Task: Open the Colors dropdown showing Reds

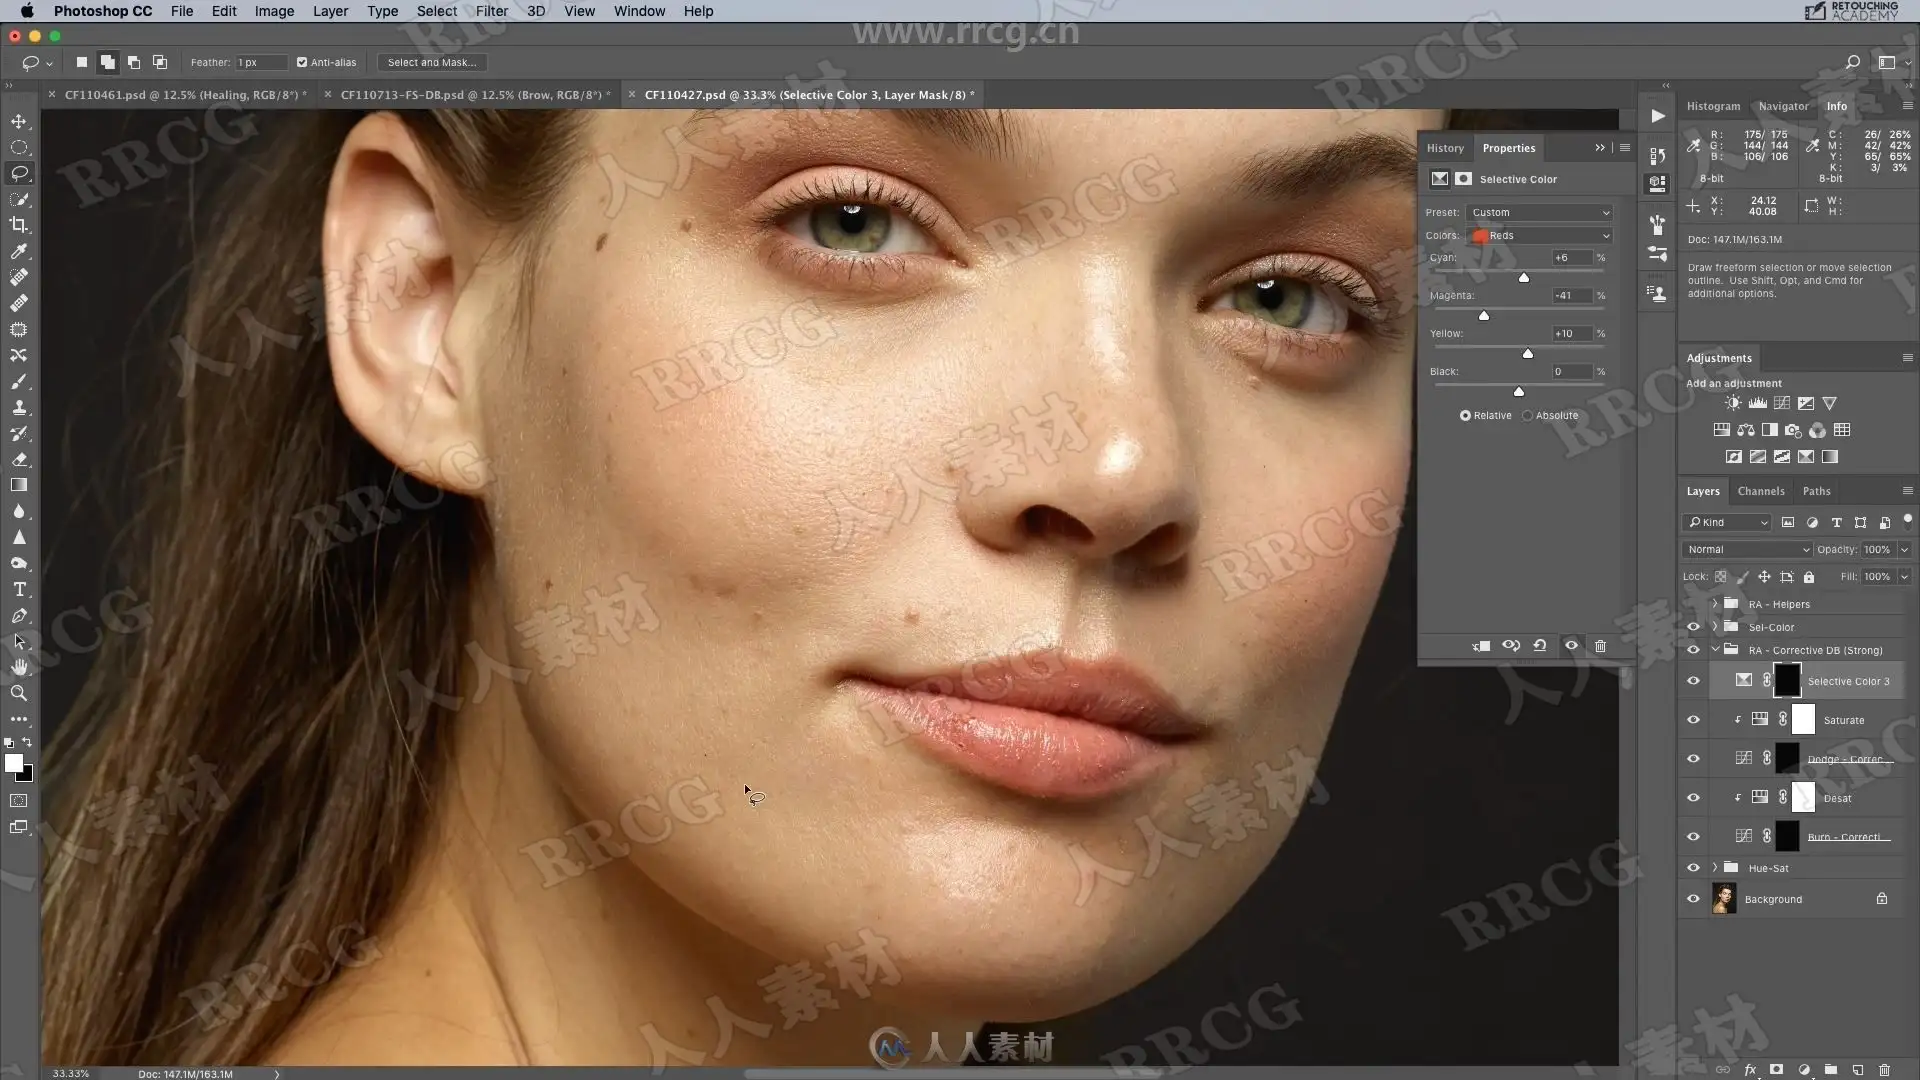Action: click(x=1540, y=236)
